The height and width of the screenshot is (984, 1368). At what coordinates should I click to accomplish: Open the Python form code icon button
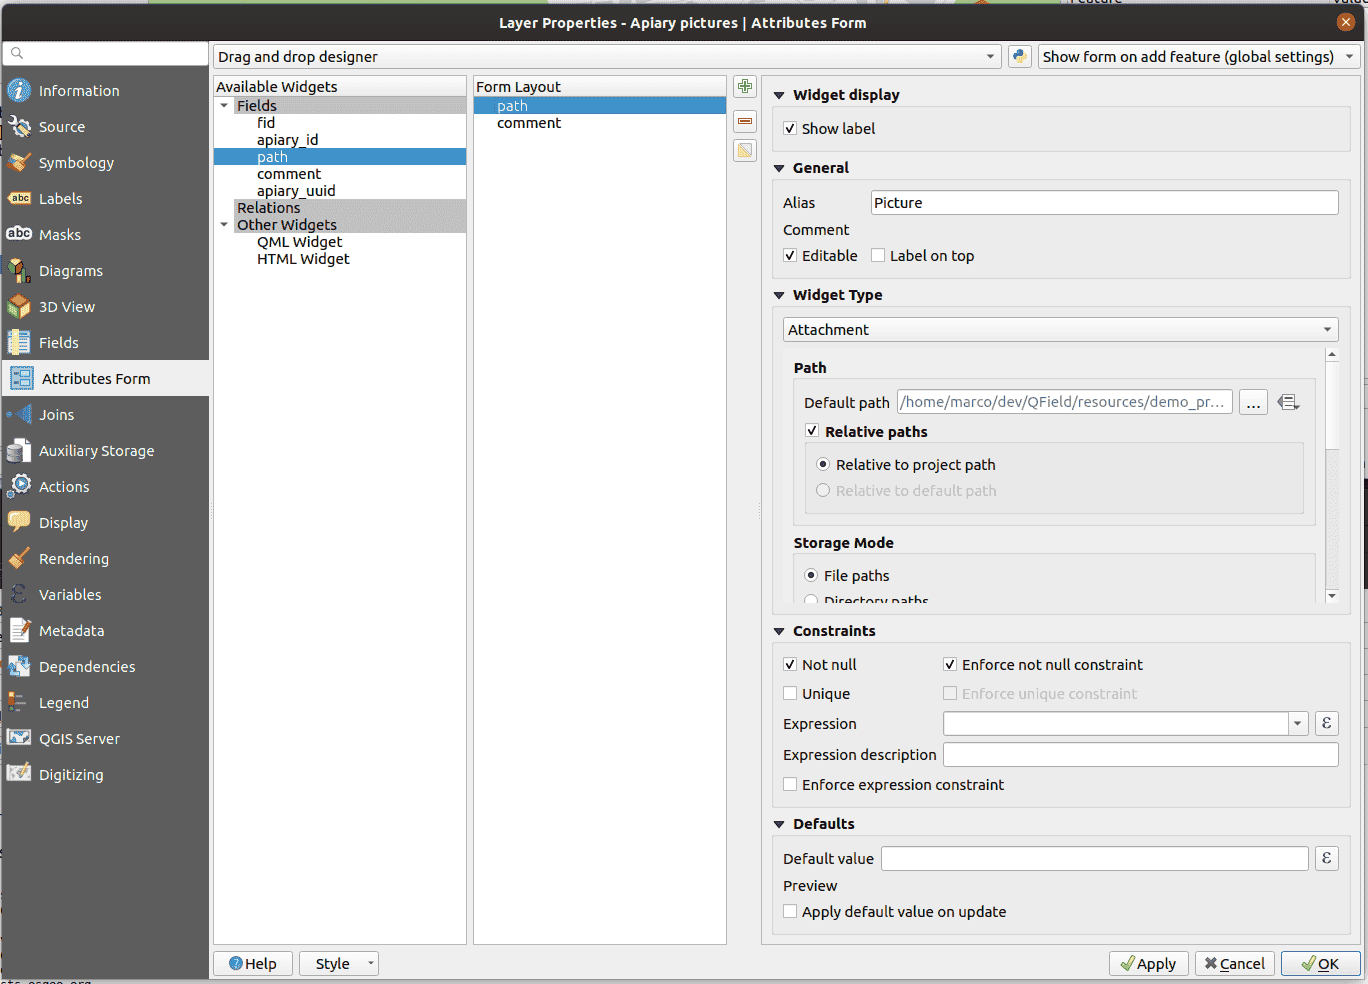point(1019,57)
